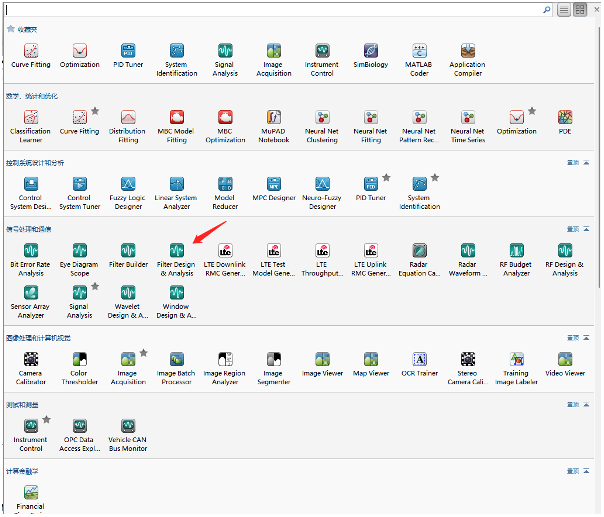Click into the apps search field
Screen dimensions: 604x517
(x=270, y=9)
